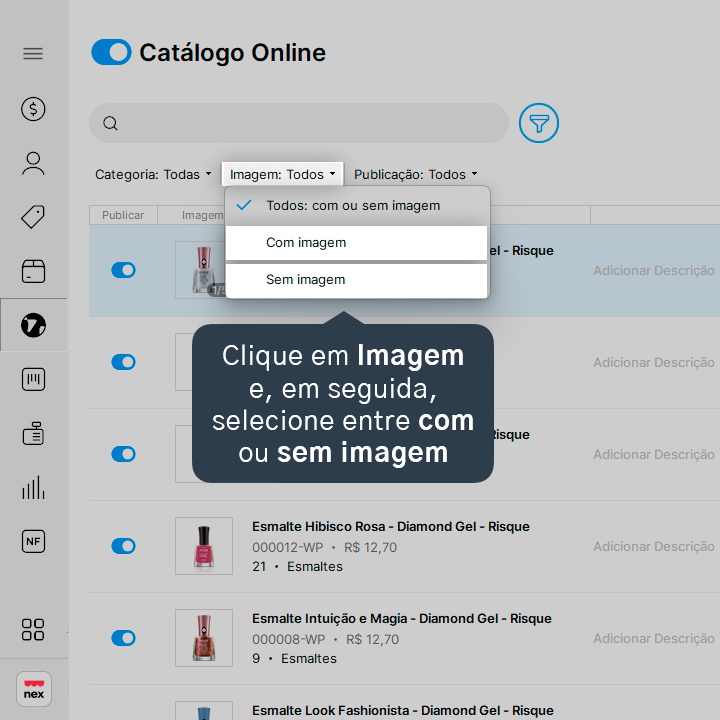Open the reports bar chart icon
Viewport: 720px width, 720px height.
click(33, 487)
